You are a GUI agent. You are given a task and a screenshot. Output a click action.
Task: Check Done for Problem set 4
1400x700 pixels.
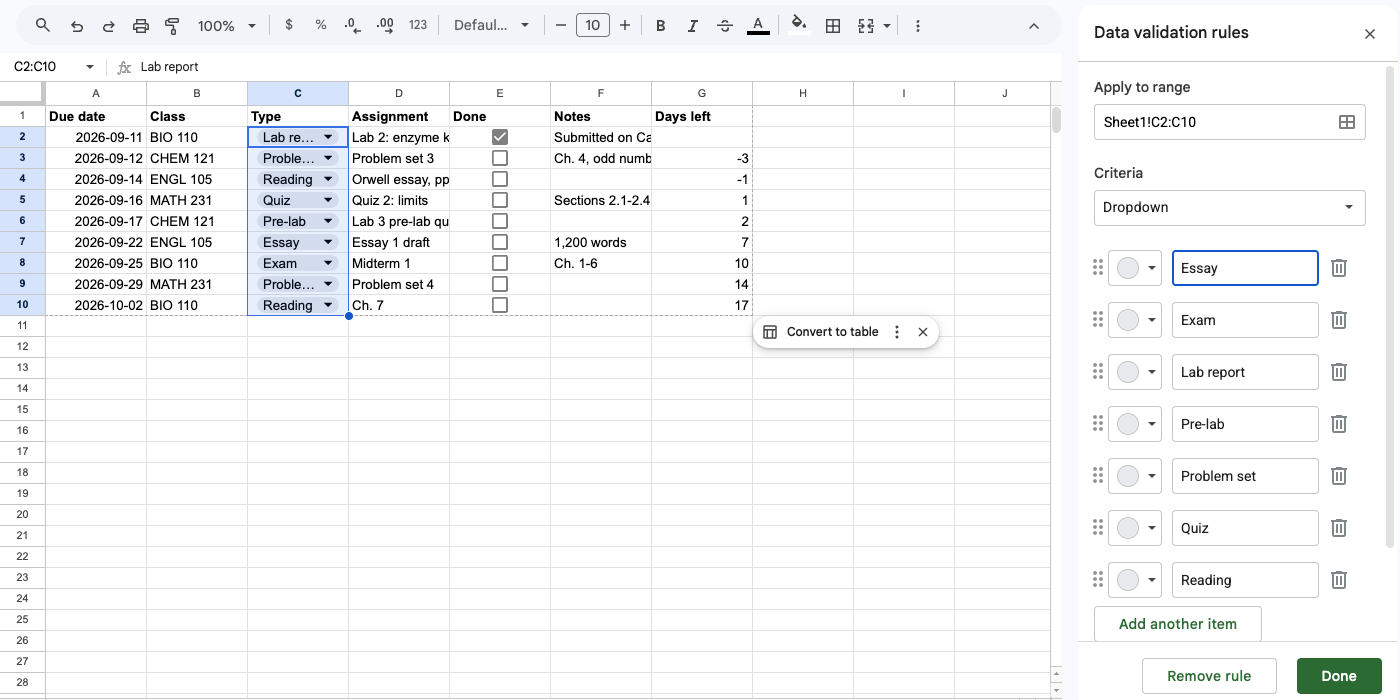(x=500, y=284)
